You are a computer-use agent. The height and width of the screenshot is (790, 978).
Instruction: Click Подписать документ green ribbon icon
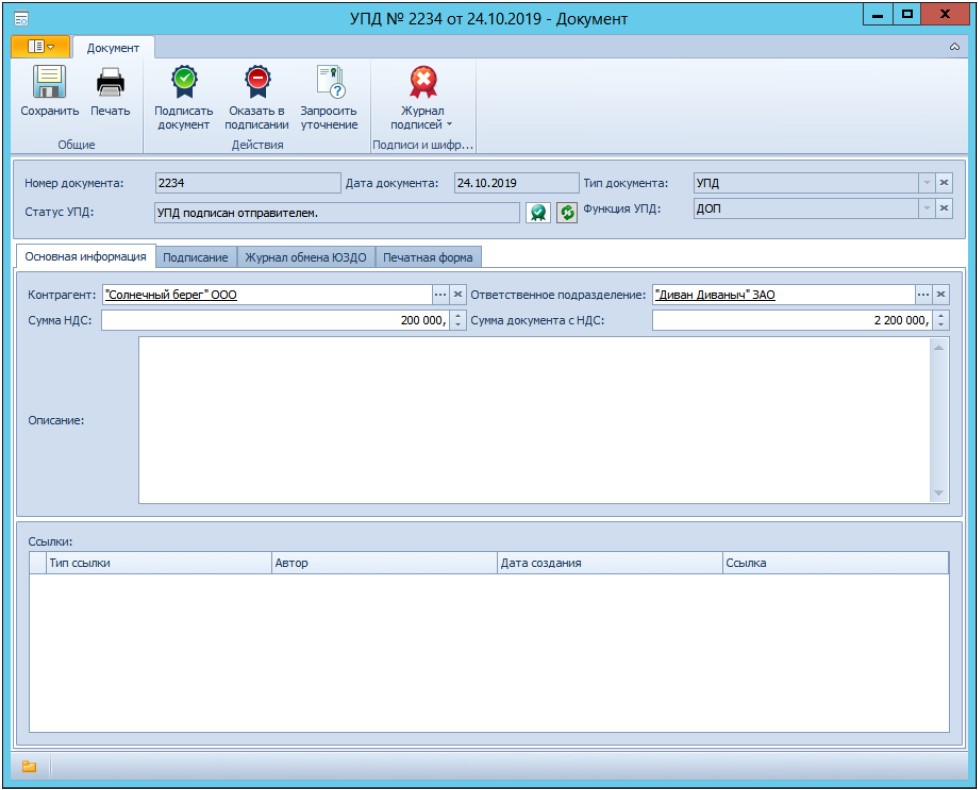[184, 82]
